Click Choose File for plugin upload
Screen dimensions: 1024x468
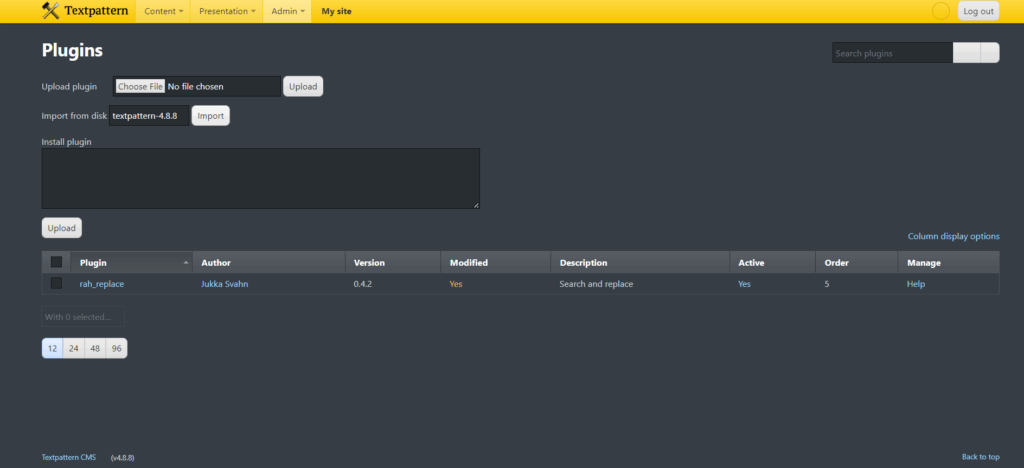point(140,86)
